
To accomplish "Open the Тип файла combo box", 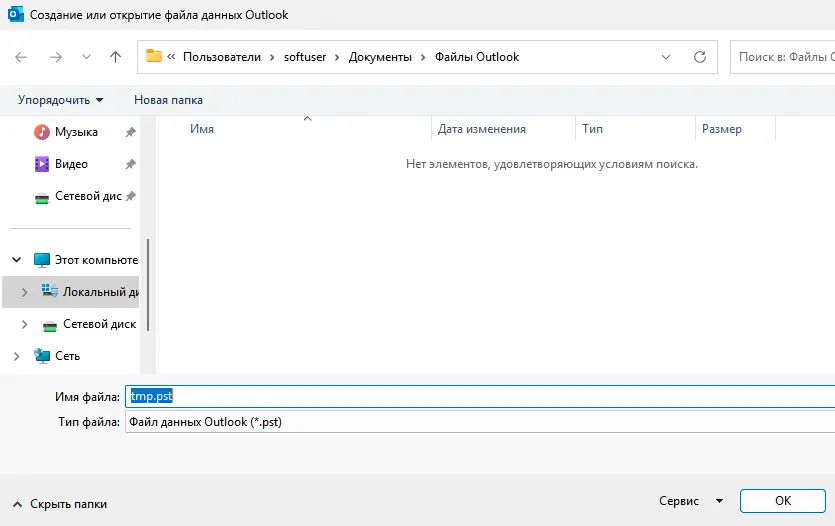I will point(480,422).
